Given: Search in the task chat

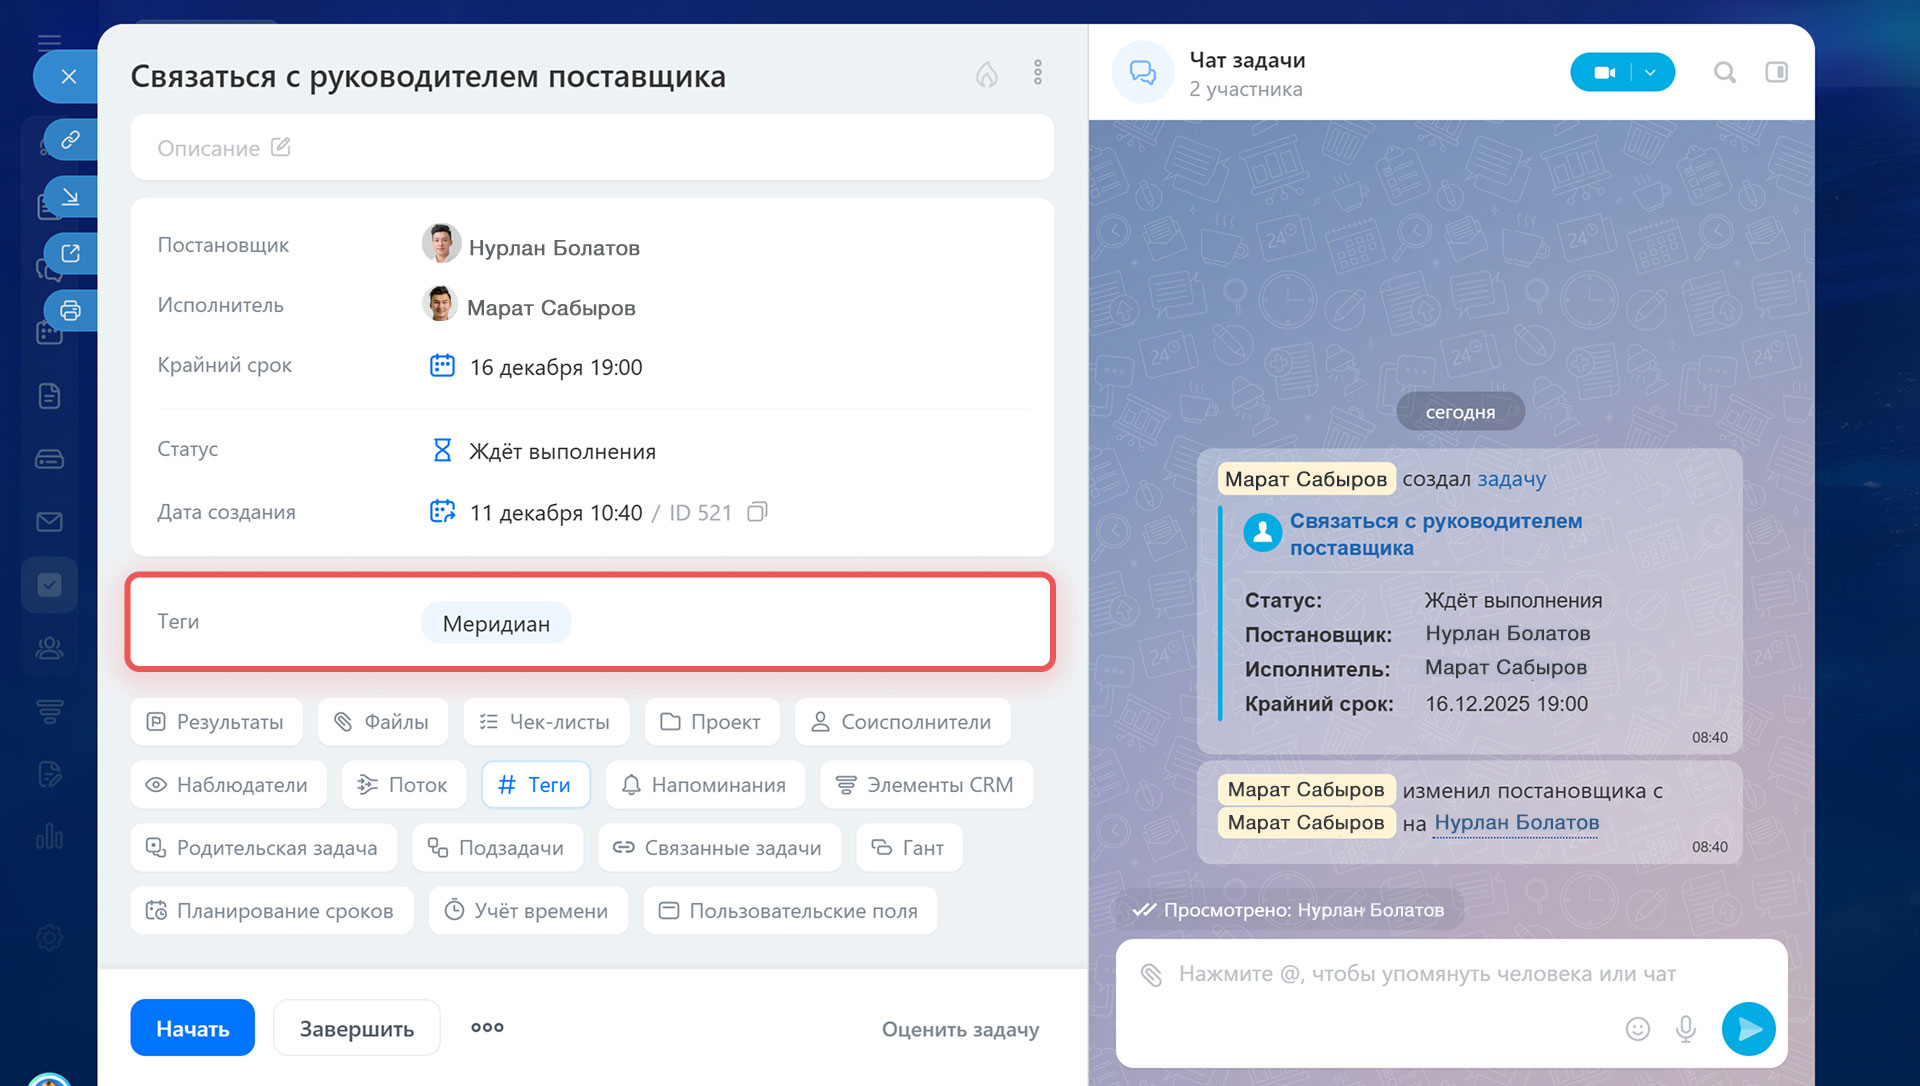Looking at the screenshot, I should (x=1724, y=72).
